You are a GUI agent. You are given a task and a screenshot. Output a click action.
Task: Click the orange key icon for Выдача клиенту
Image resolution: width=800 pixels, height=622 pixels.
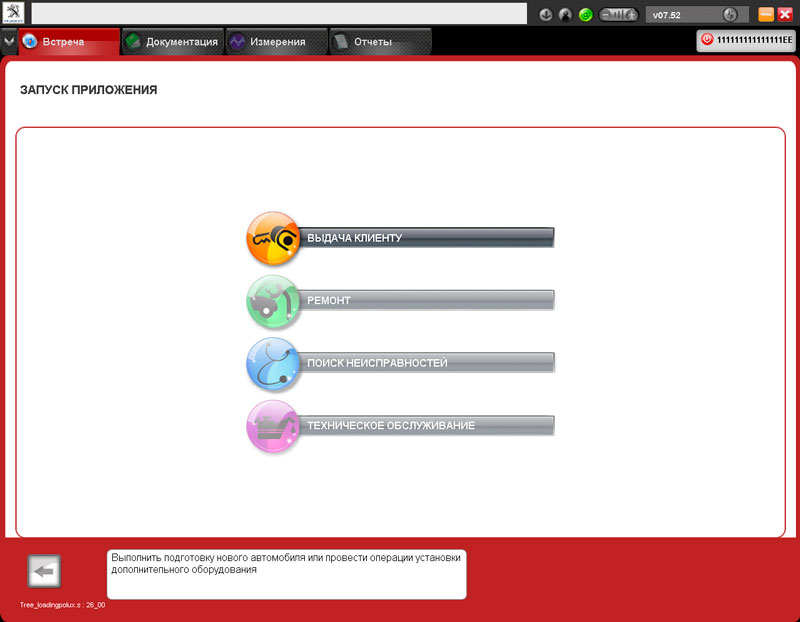[x=272, y=238]
